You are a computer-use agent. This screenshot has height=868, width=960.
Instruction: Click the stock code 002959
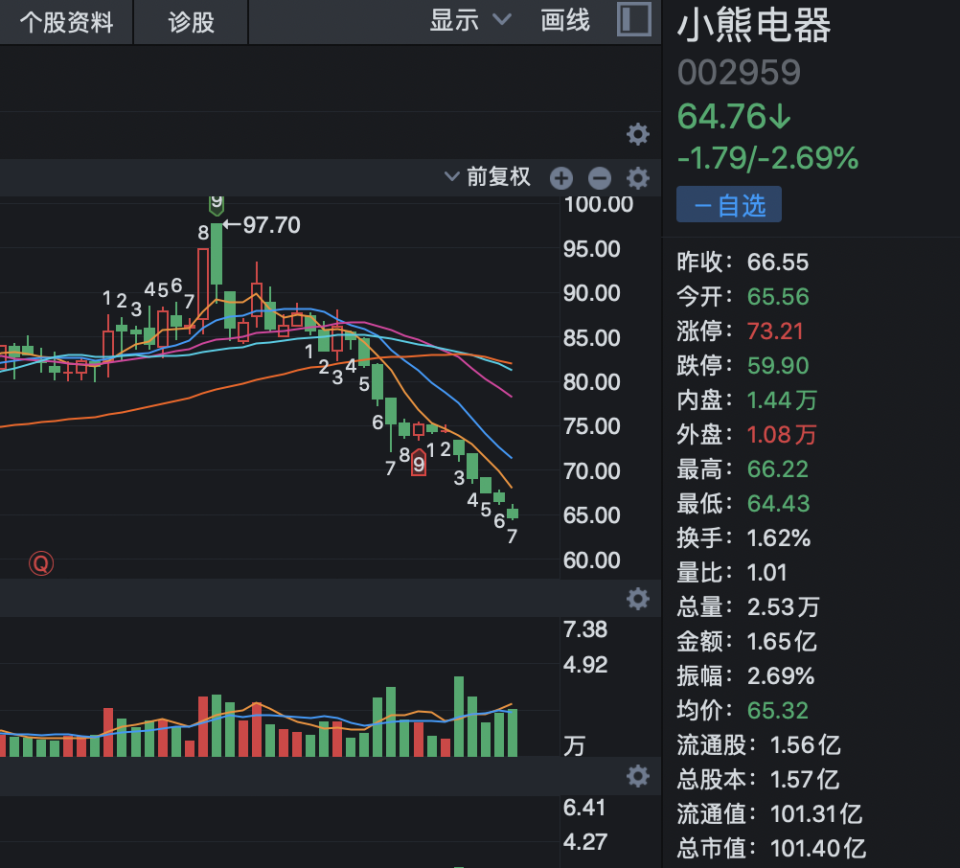pos(739,73)
